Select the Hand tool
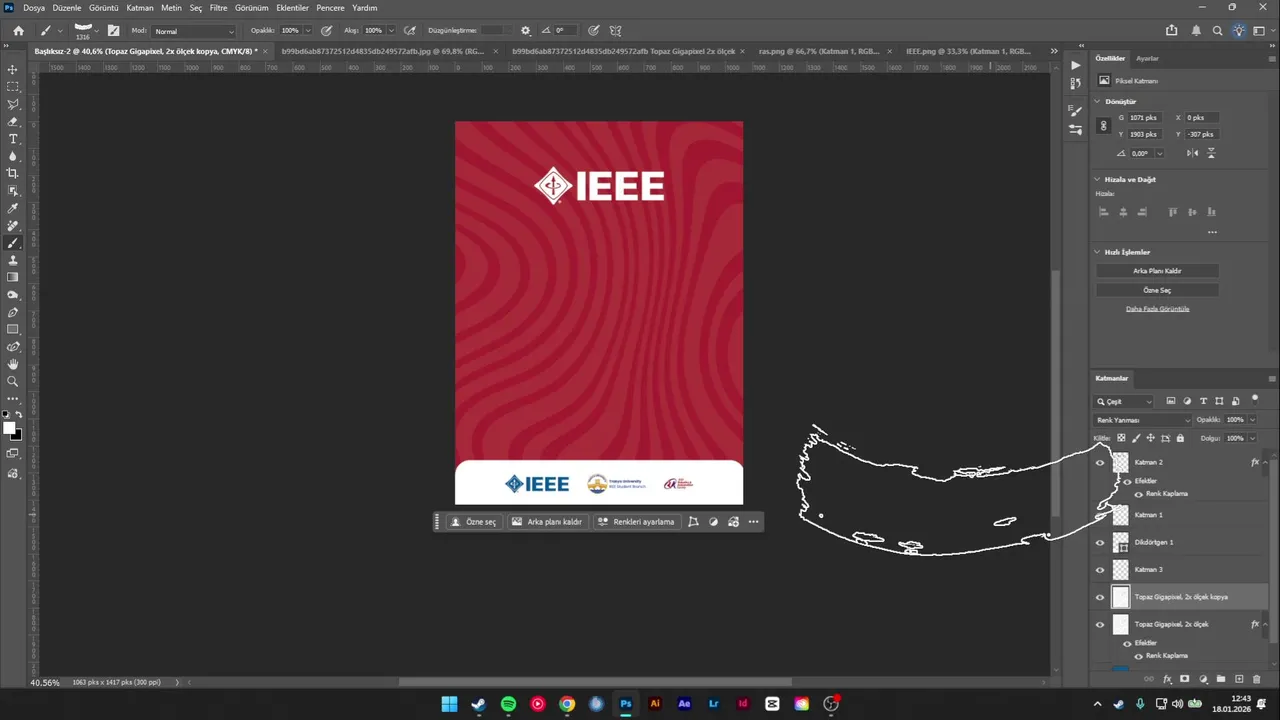The image size is (1280, 720). (x=13, y=364)
